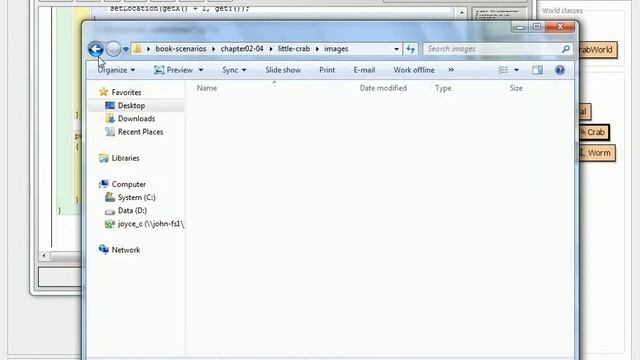
Task: Select Computer in the navigation pane
Action: tap(129, 184)
